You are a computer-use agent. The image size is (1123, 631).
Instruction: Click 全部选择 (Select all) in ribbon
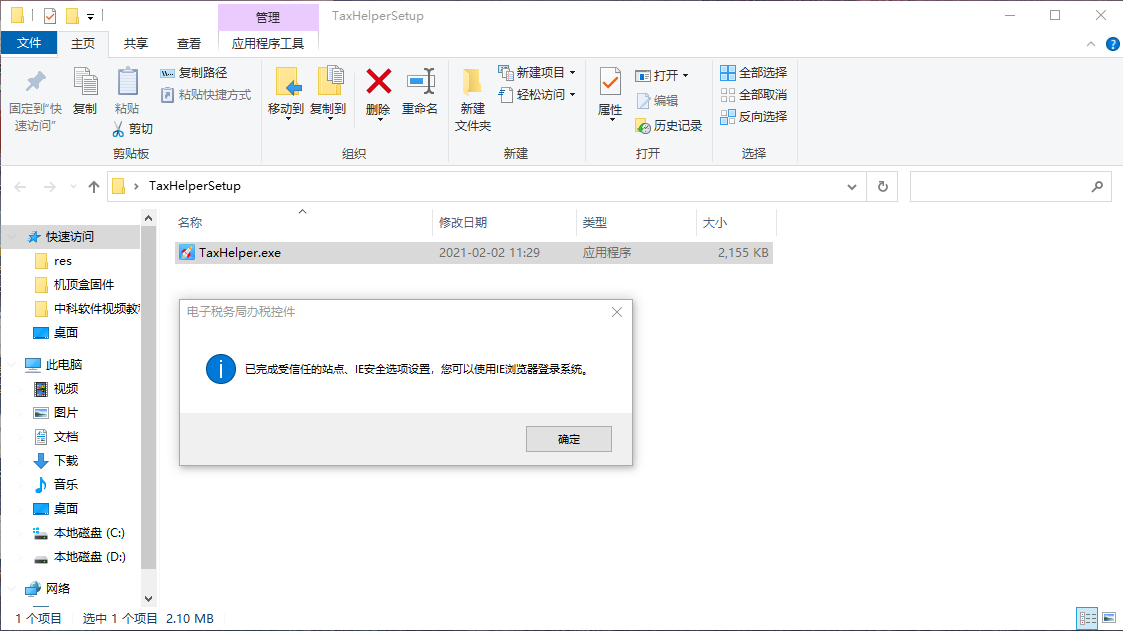click(x=753, y=73)
